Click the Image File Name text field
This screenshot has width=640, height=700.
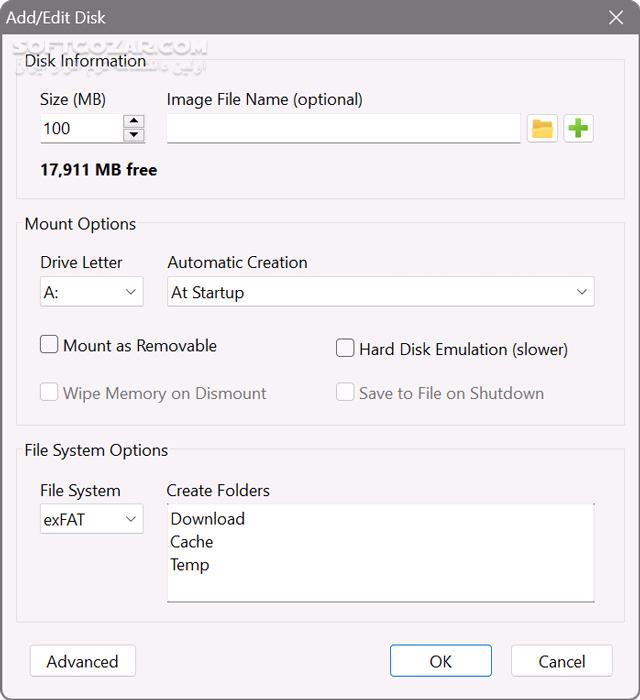tap(343, 129)
